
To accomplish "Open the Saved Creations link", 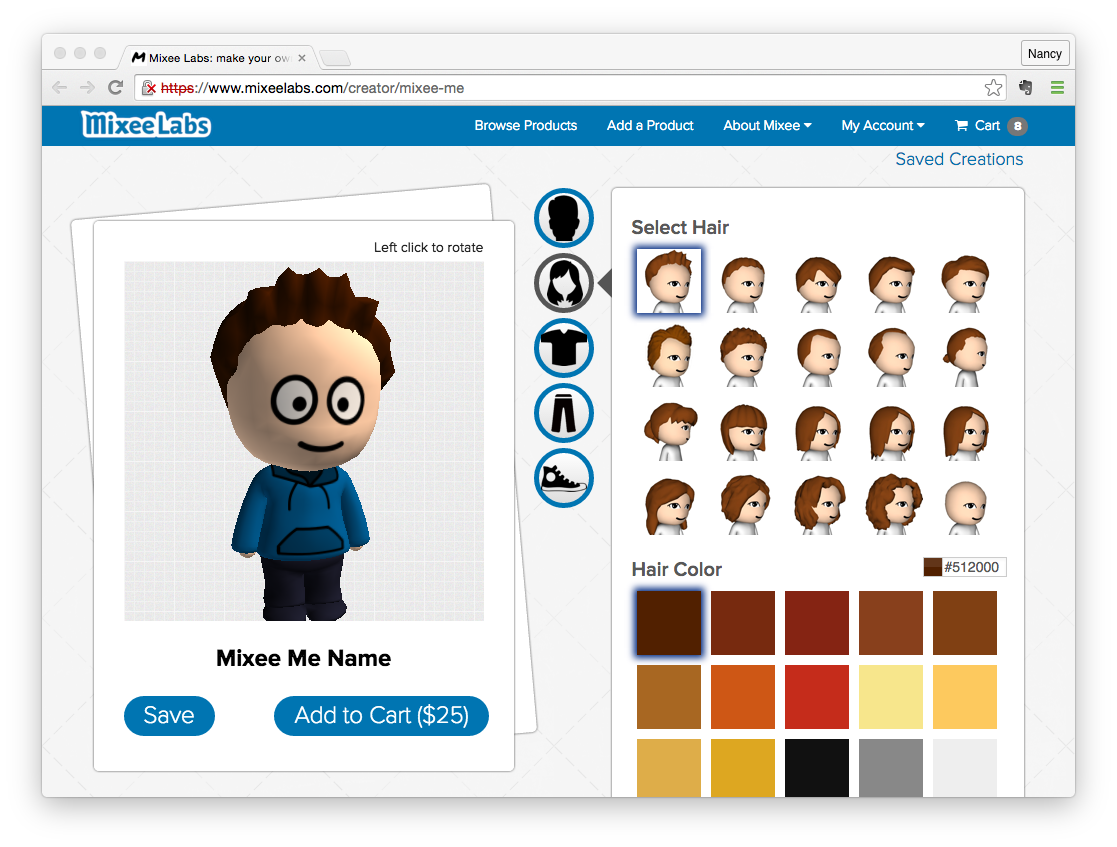I will (959, 159).
